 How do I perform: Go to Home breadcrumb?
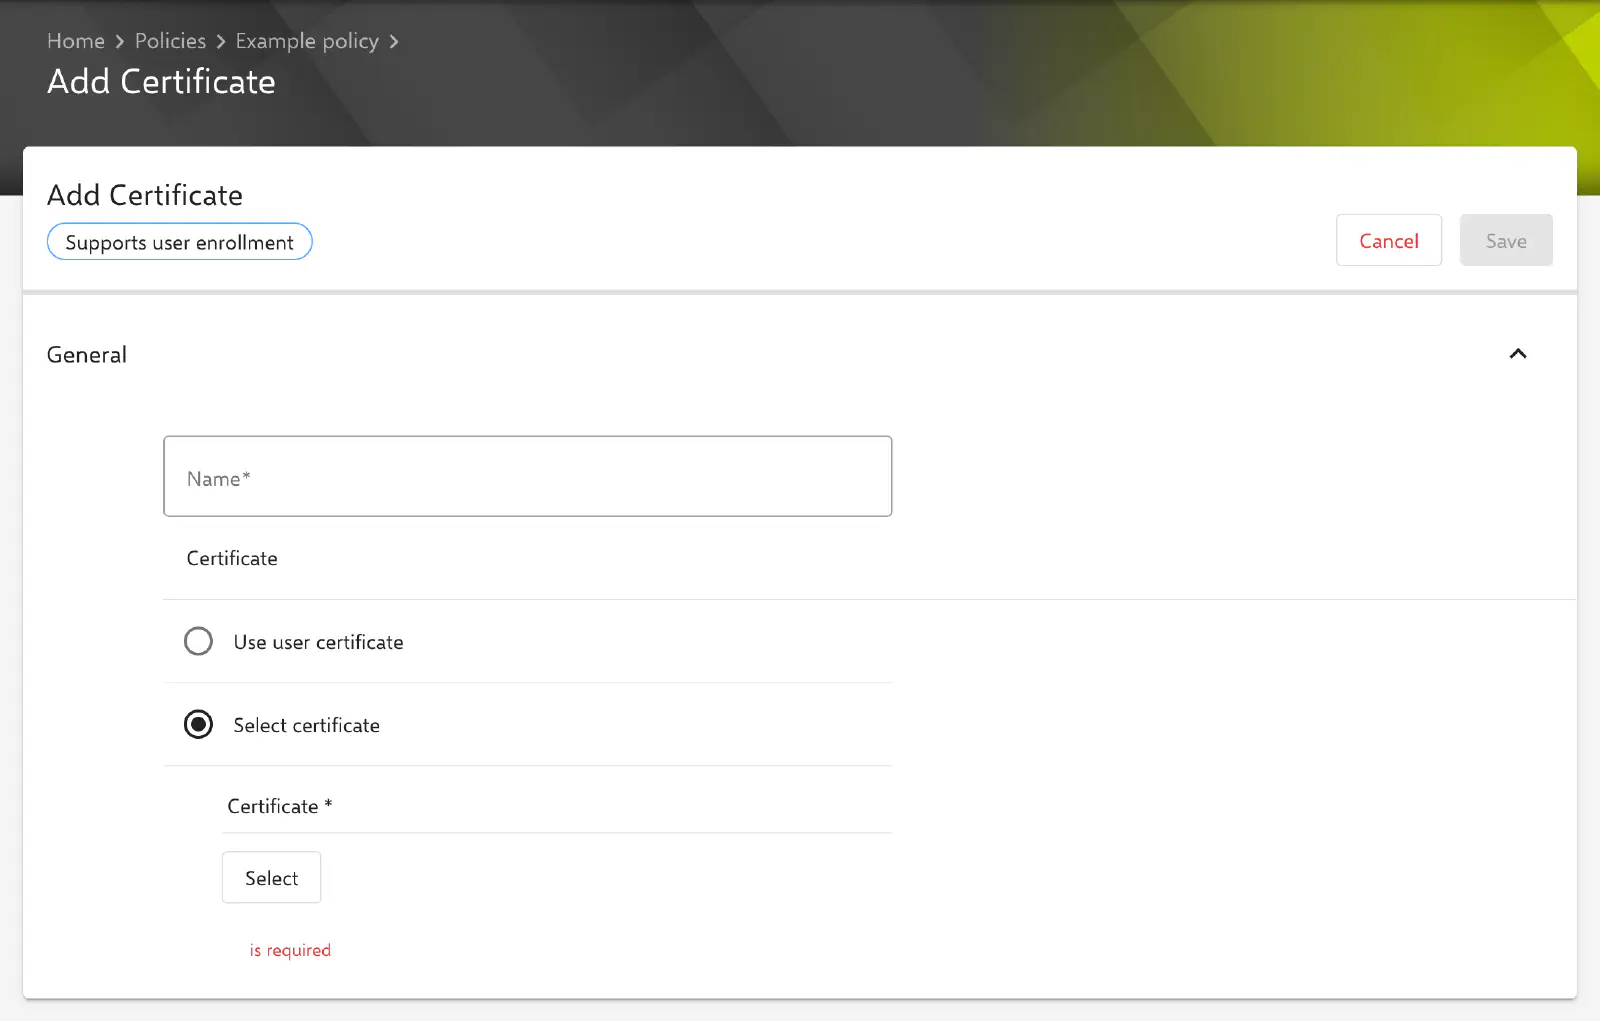coord(76,41)
